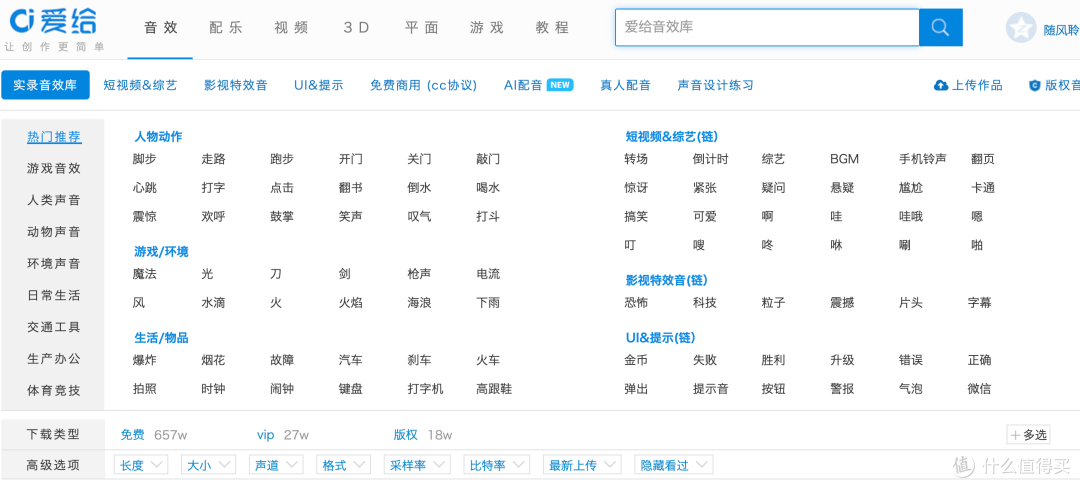The image size is (1080, 488).
Task: Open 声音设计练习 link
Action: (715, 85)
